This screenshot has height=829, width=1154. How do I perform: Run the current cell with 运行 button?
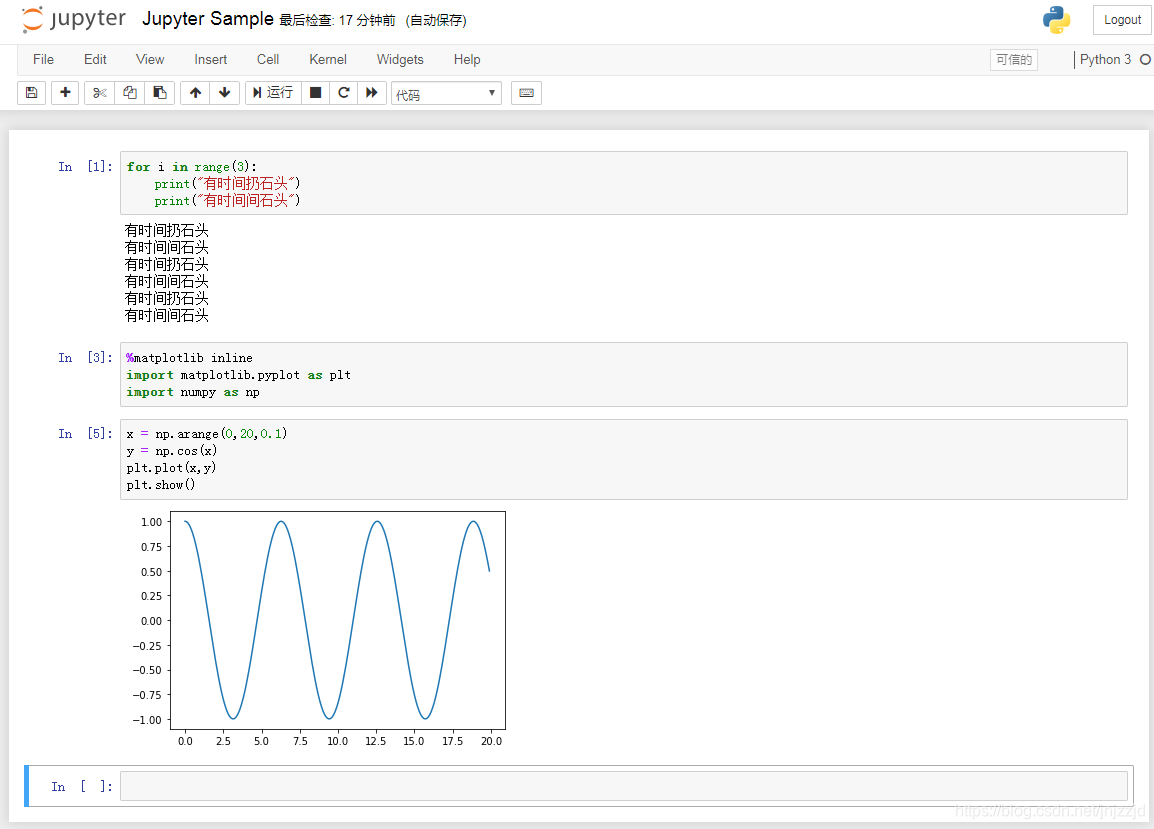tap(271, 92)
